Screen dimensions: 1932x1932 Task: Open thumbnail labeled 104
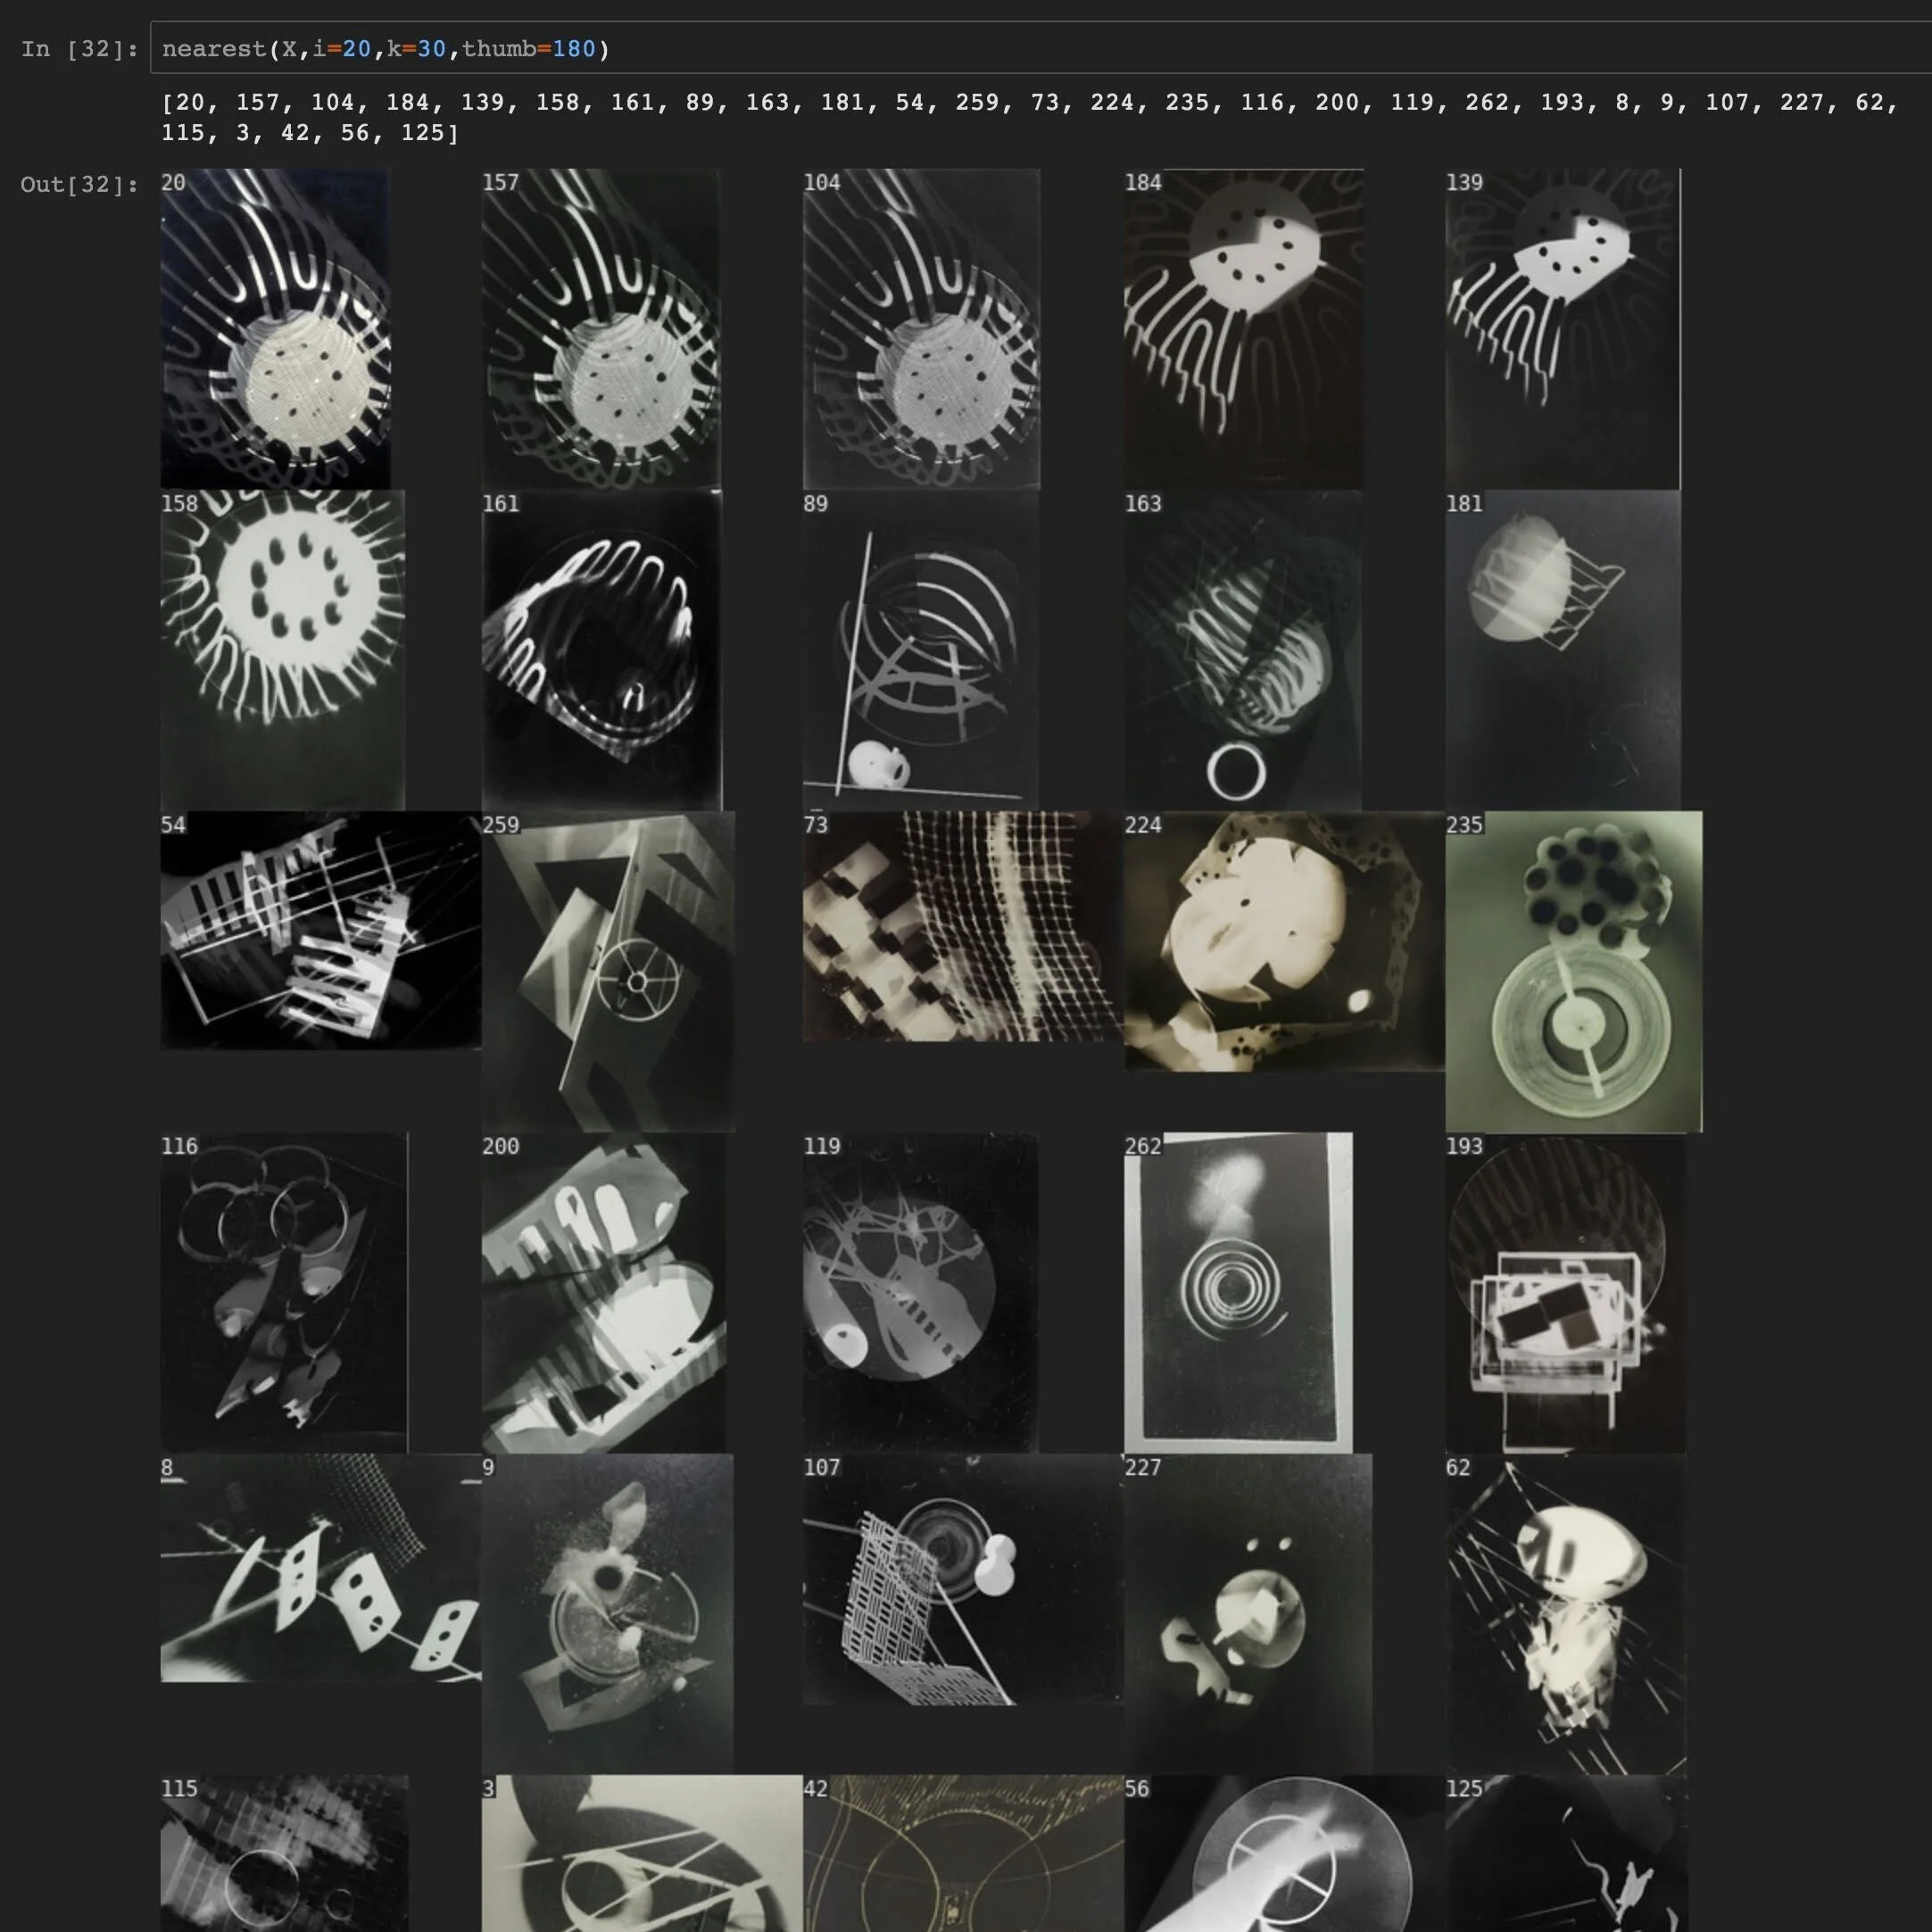tap(921, 328)
